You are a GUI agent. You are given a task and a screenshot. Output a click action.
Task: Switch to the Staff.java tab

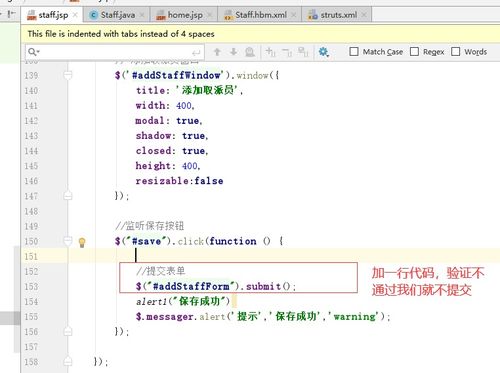pos(118,15)
